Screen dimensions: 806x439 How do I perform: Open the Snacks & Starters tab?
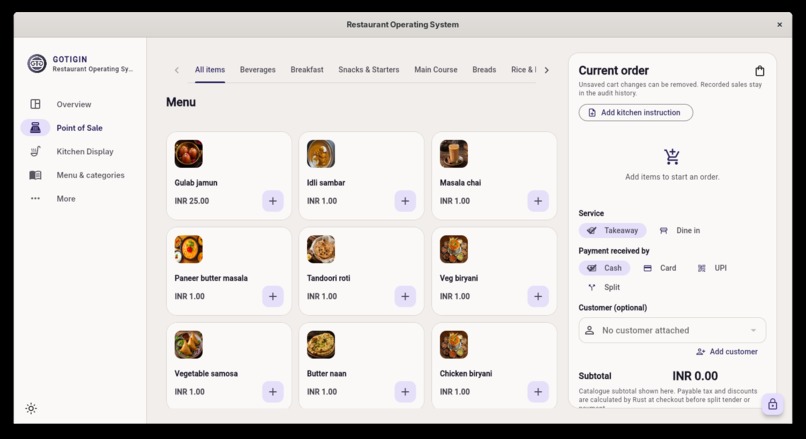pos(369,69)
